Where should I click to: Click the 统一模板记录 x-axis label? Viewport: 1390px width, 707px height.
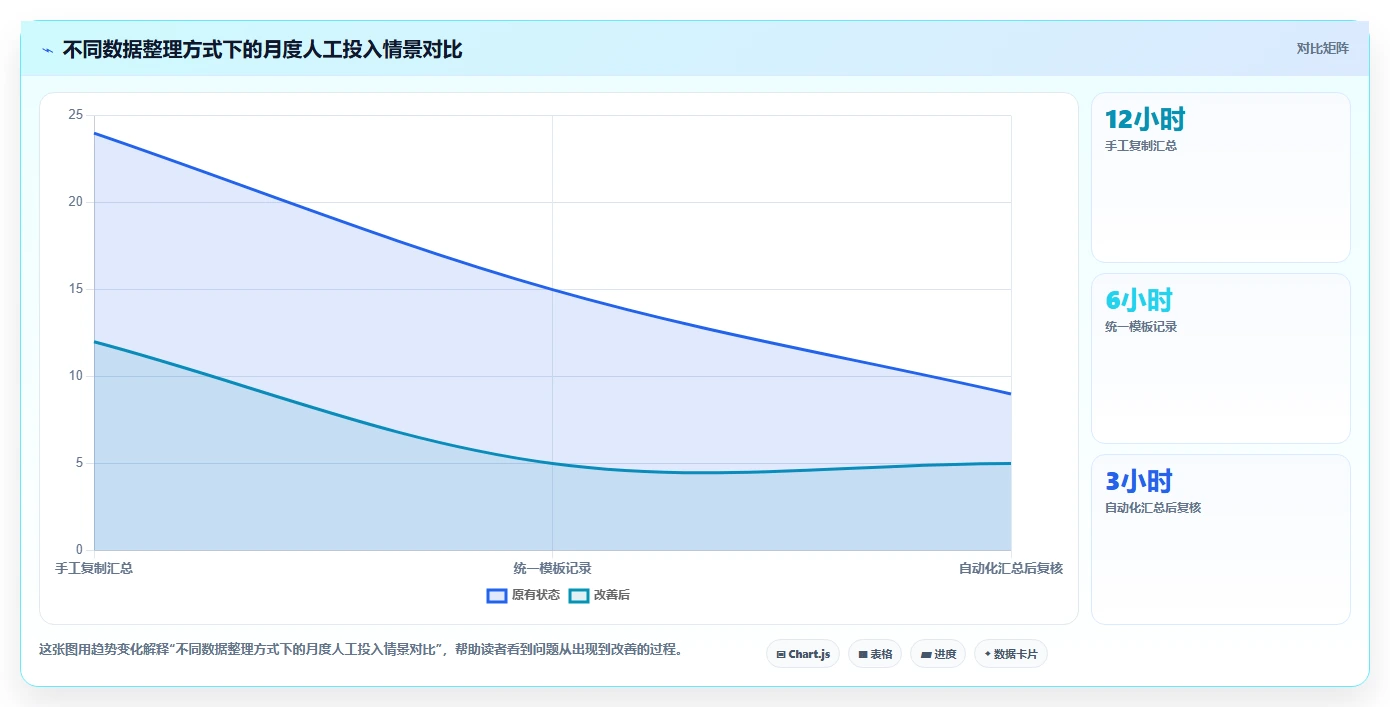point(552,568)
